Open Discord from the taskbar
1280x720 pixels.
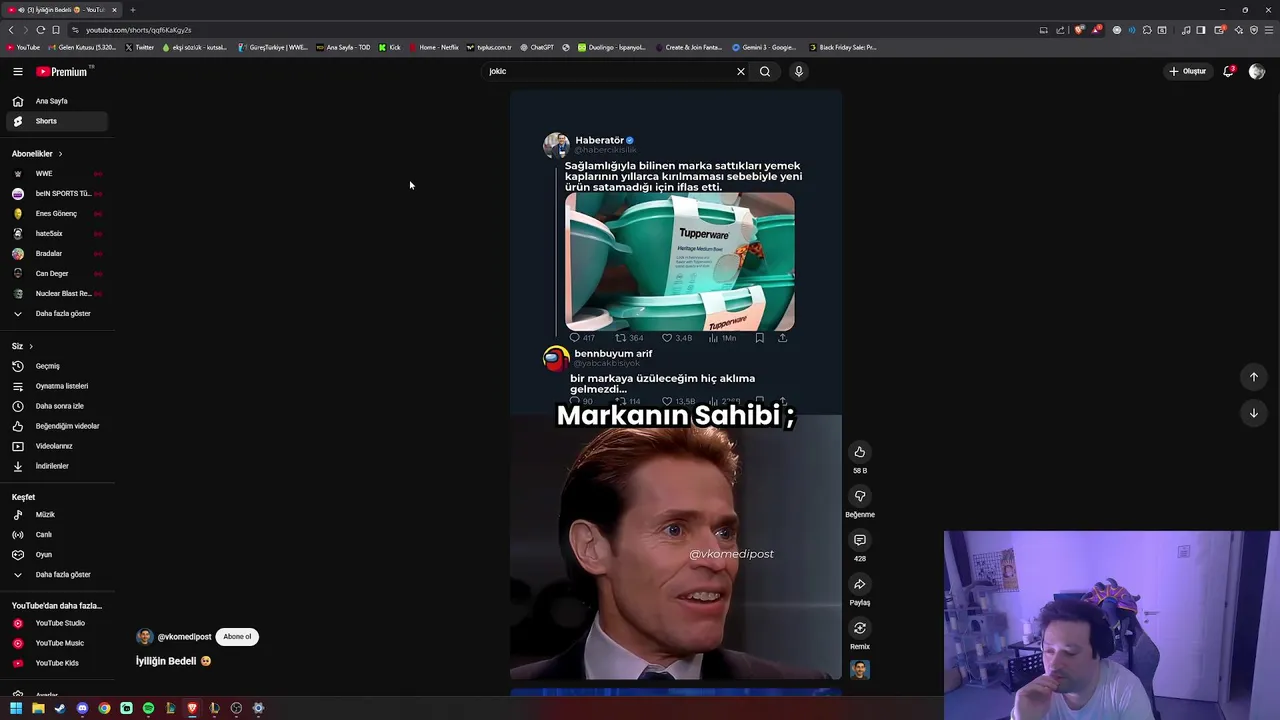pyautogui.click(x=82, y=708)
